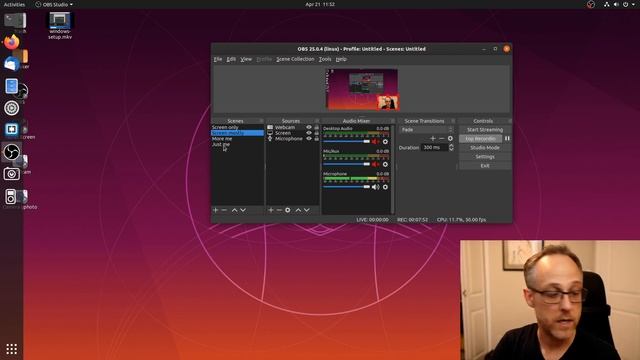
Task: Open the Show Applications grid
Action: click(11, 349)
